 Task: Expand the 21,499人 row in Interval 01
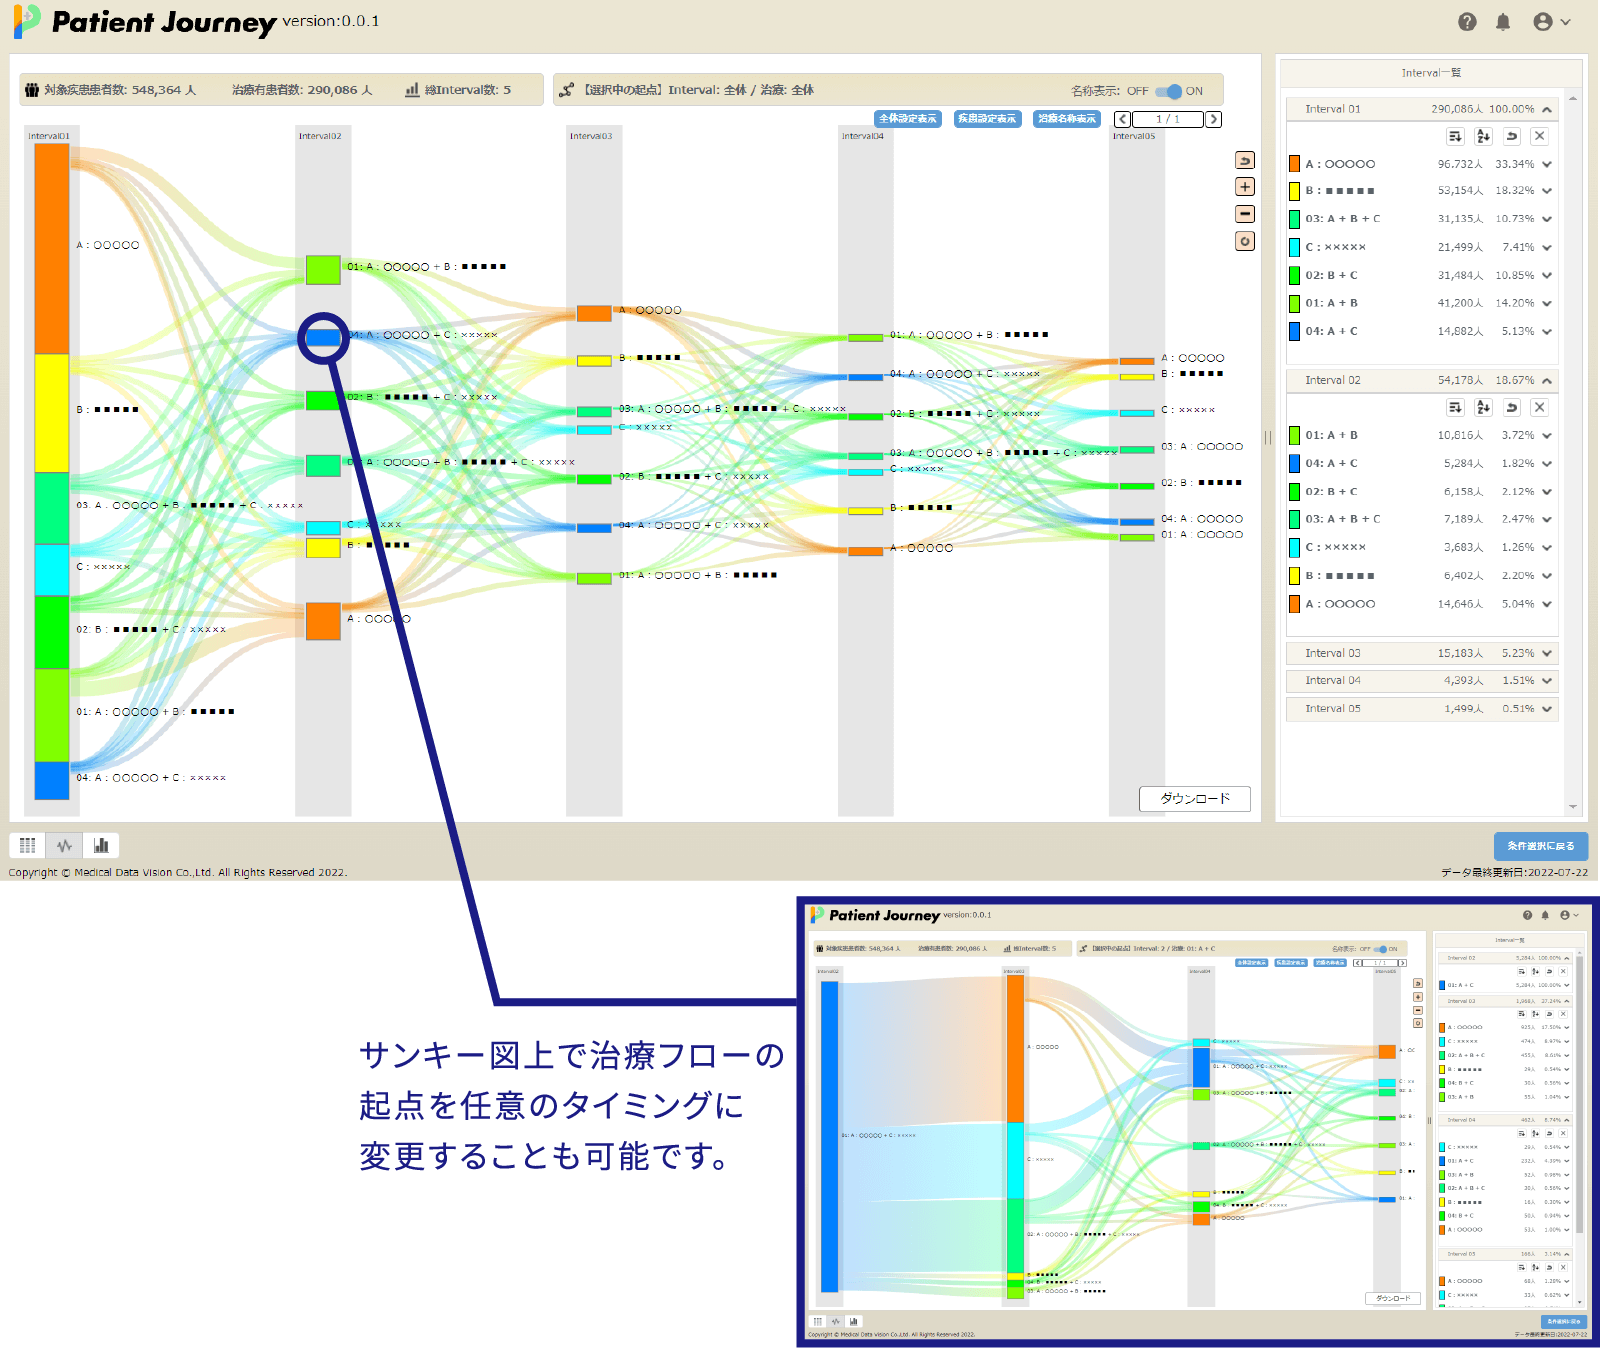click(1547, 247)
